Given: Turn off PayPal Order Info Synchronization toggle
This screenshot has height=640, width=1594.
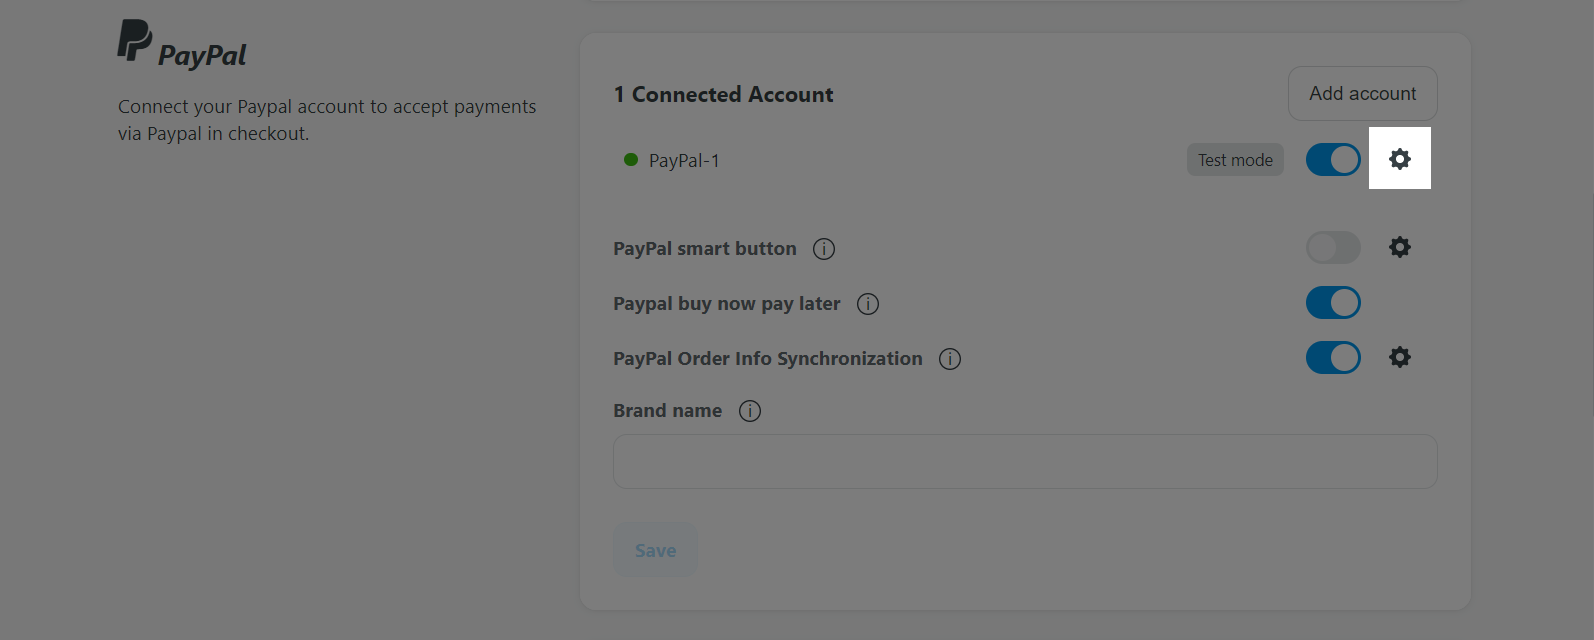Looking at the screenshot, I should (x=1333, y=357).
